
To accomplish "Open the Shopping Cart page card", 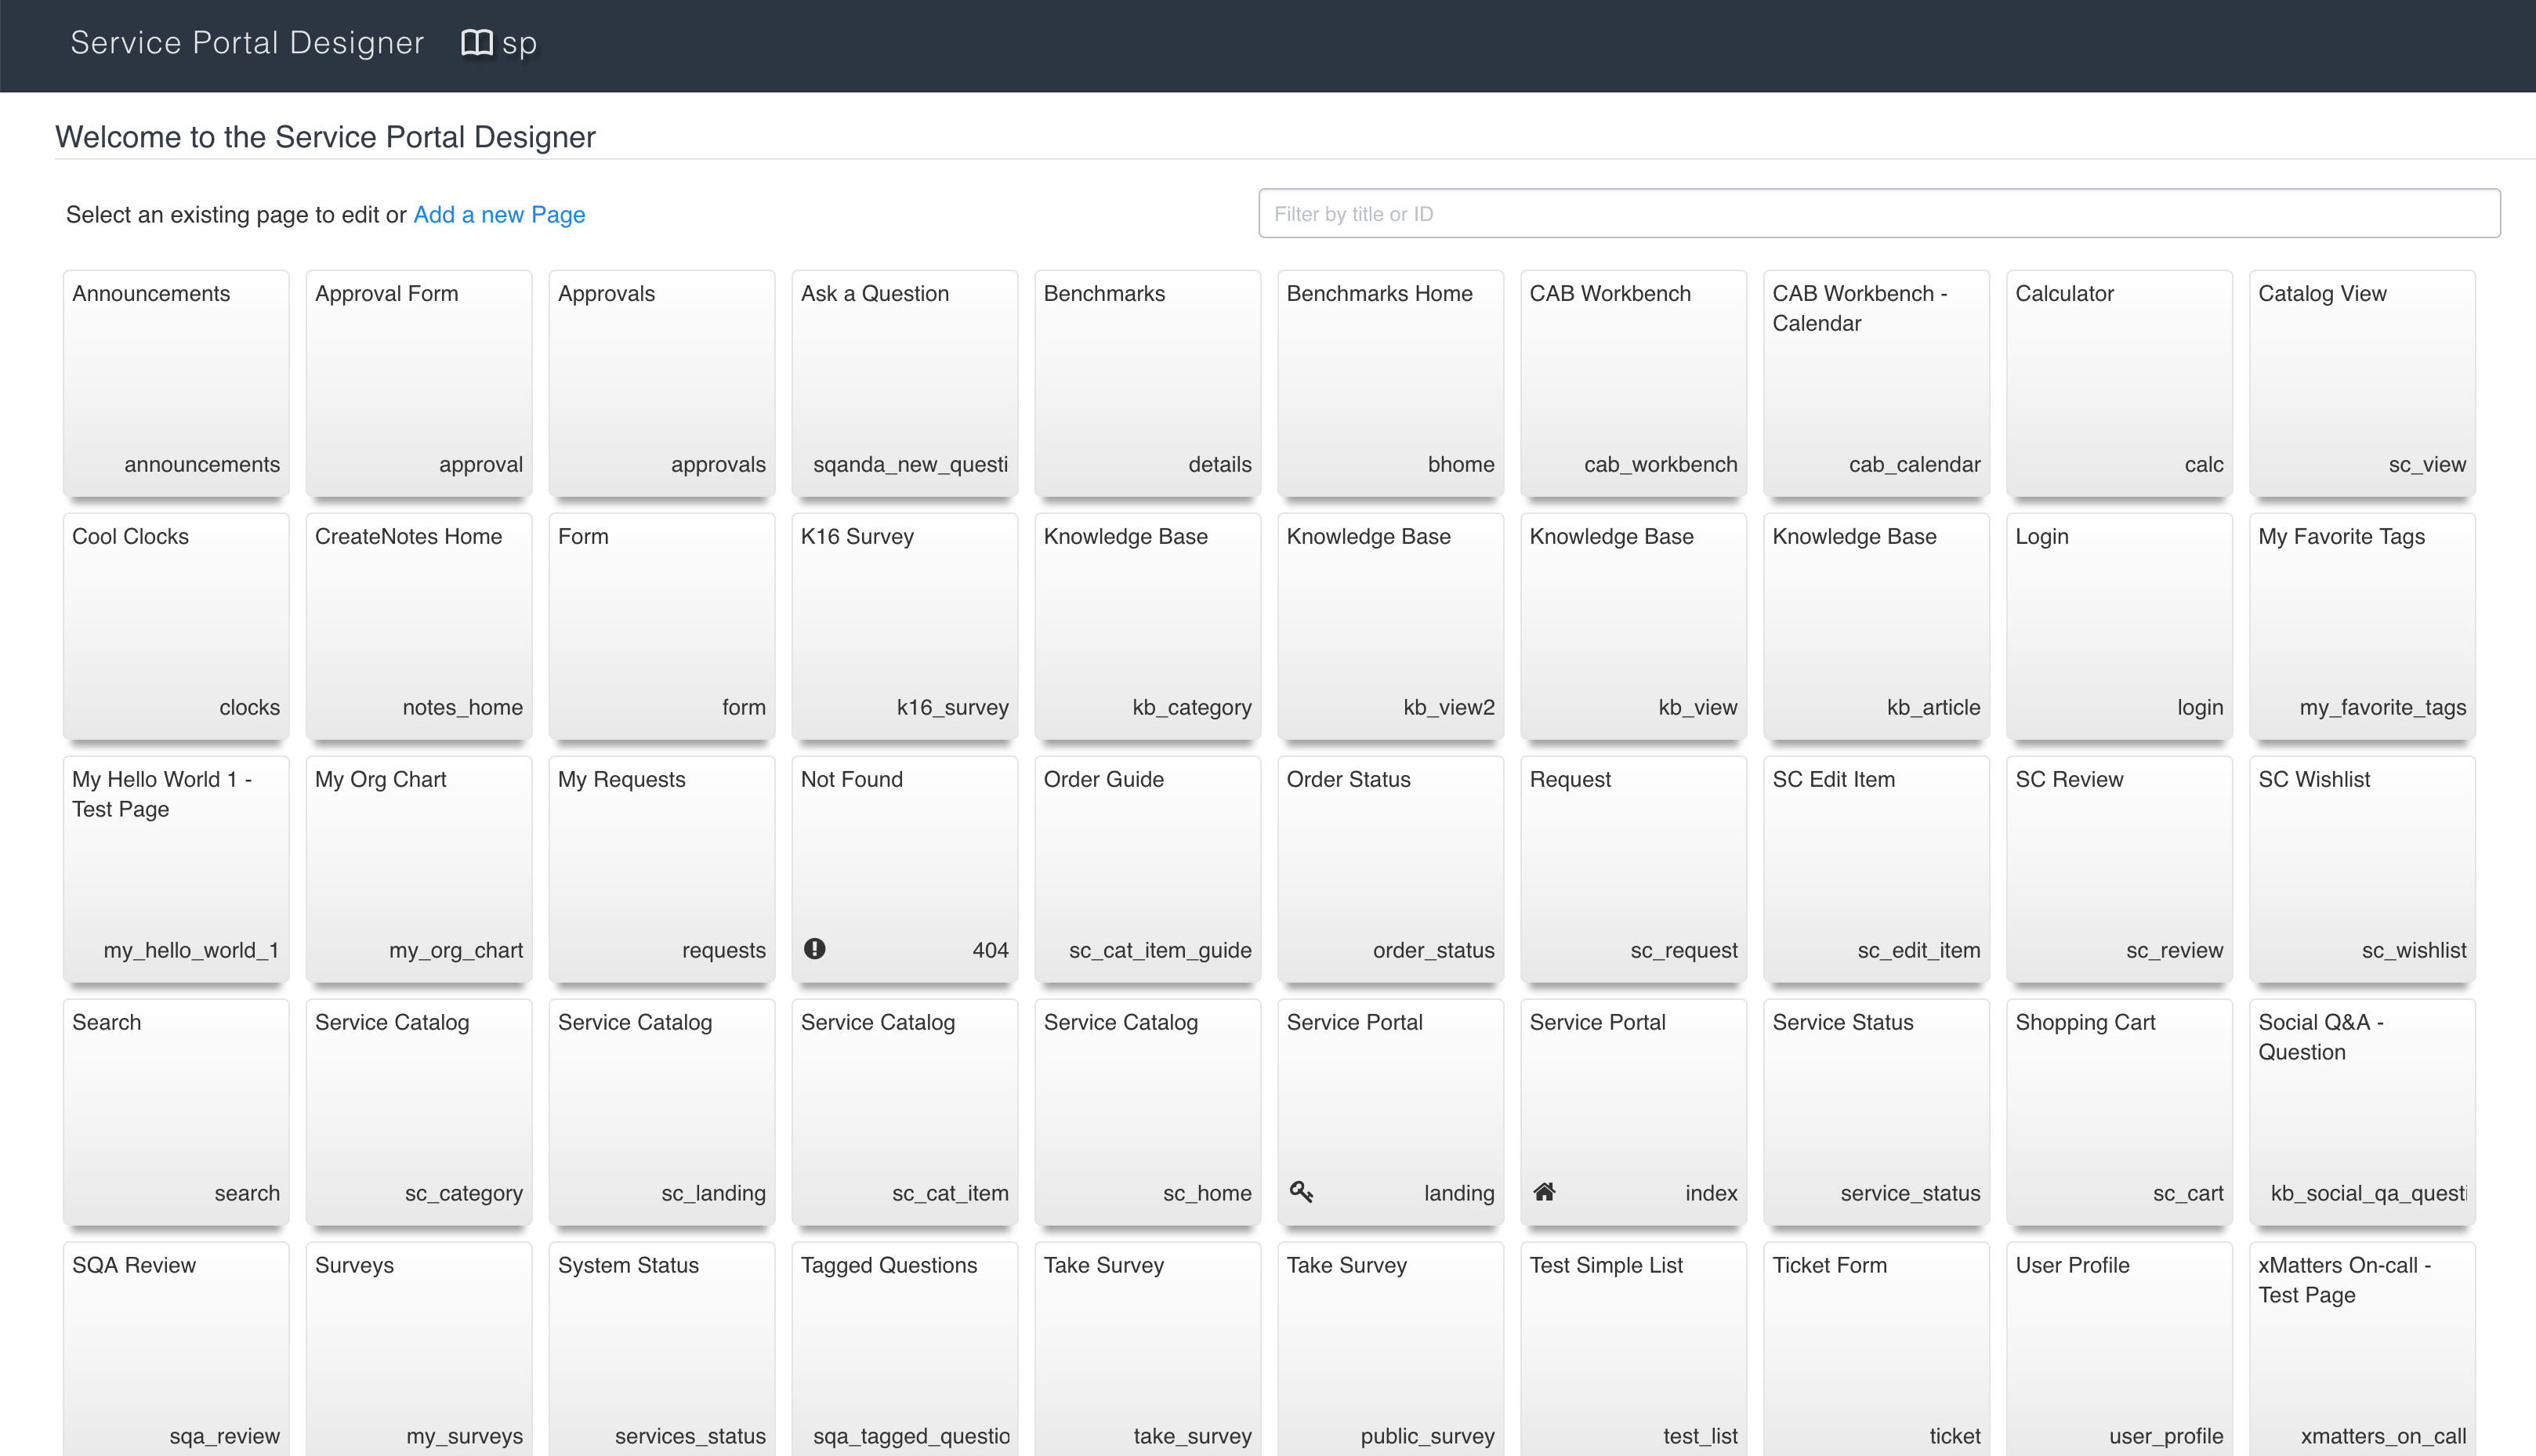I will [2119, 1112].
